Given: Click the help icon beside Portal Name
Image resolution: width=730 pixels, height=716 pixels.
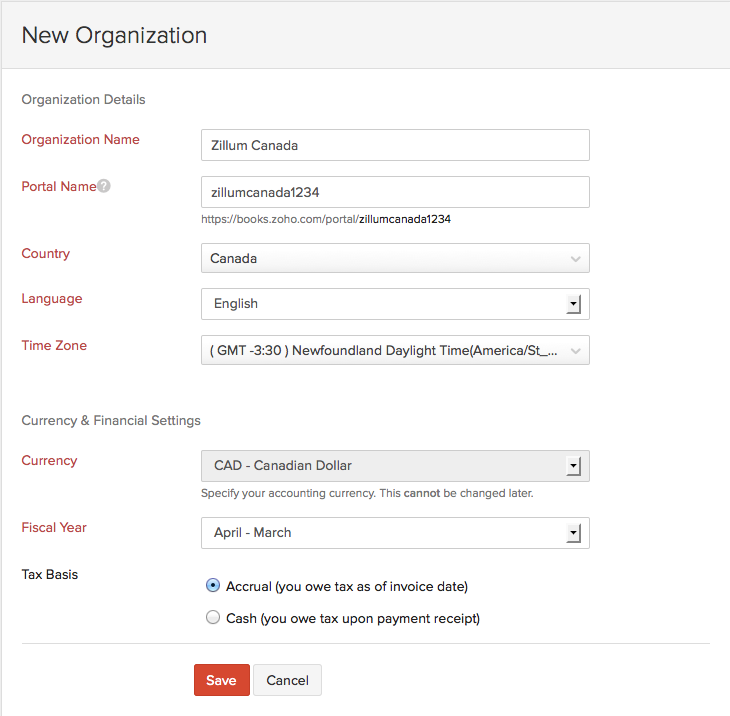Looking at the screenshot, I should click(104, 186).
